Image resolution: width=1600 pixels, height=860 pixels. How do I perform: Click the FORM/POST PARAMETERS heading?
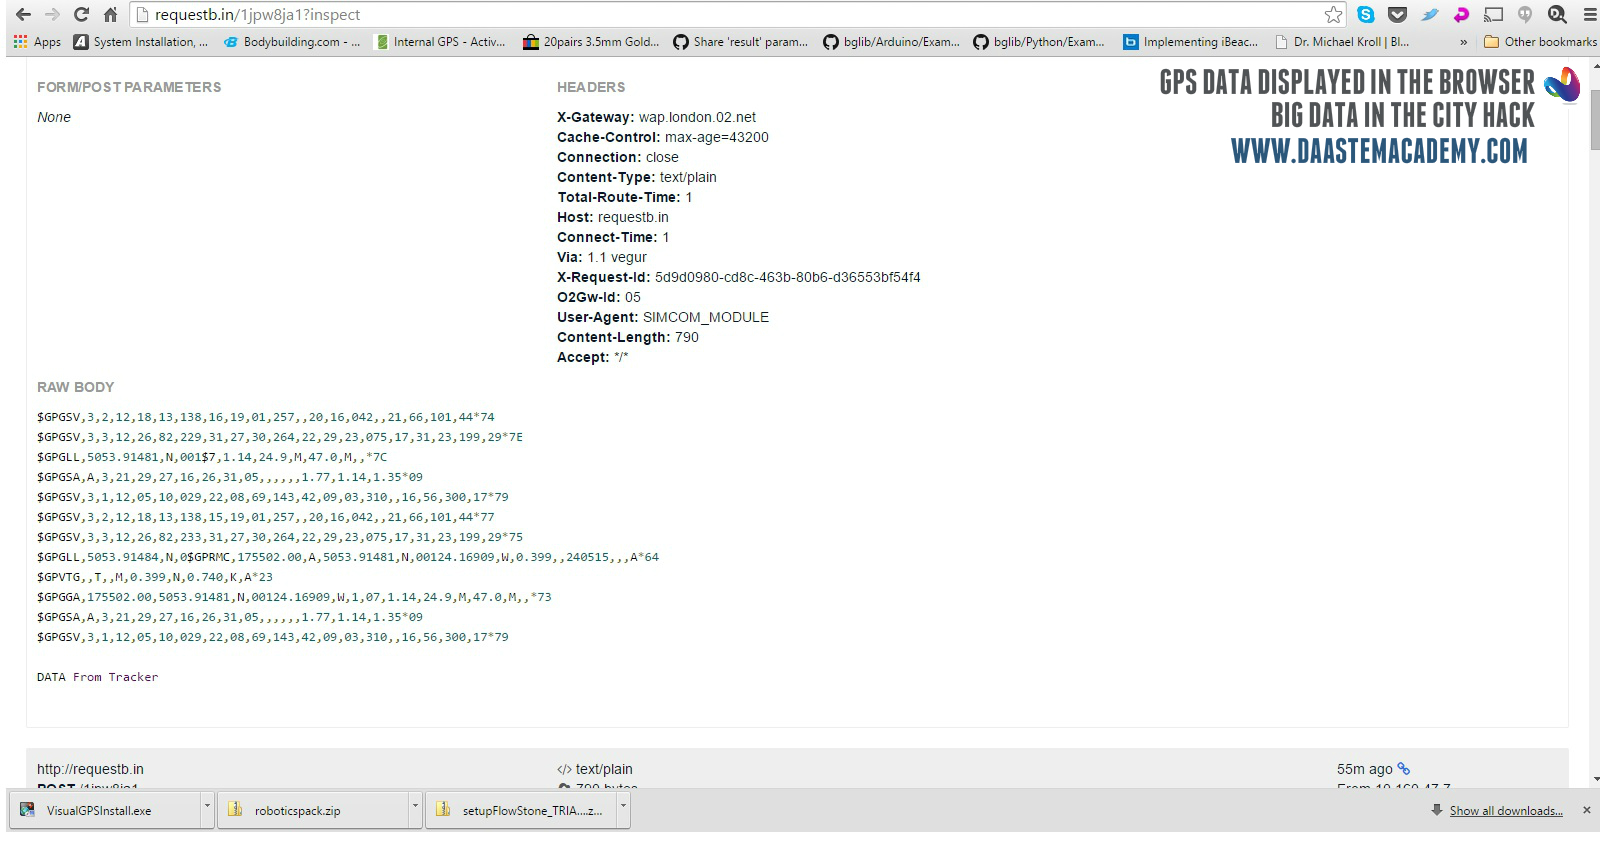[x=129, y=87]
